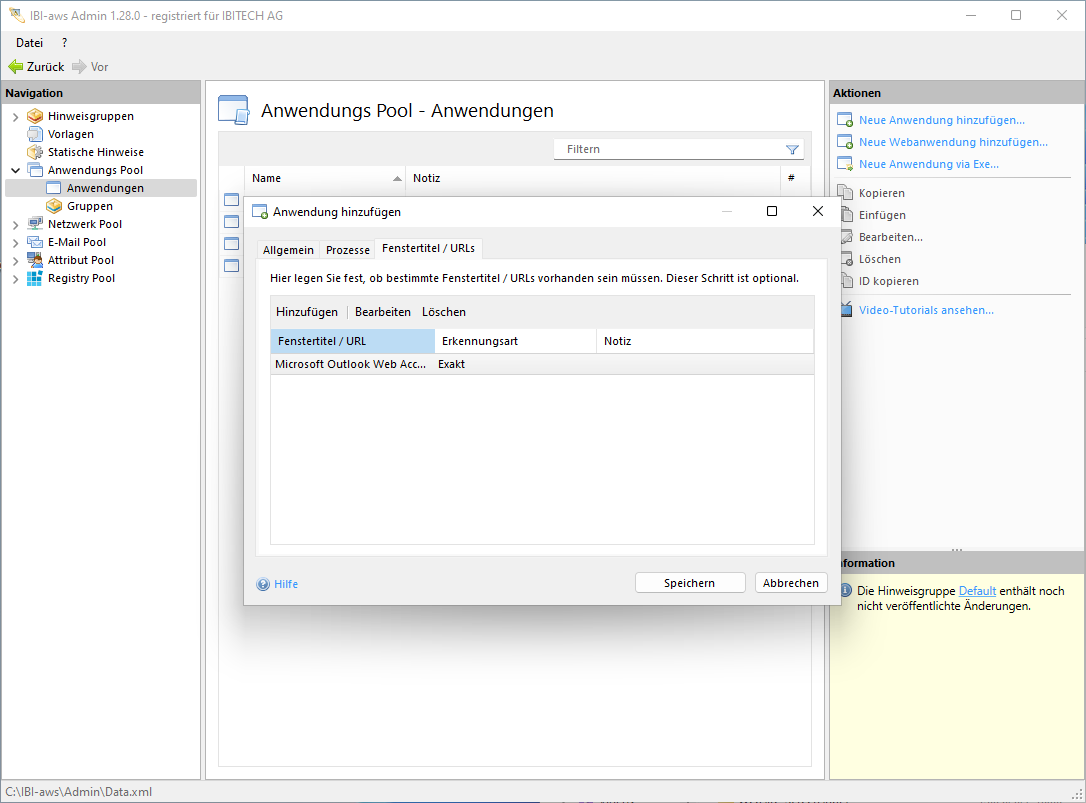Select the Microsoft Outlook Web Access row

[x=350, y=365]
